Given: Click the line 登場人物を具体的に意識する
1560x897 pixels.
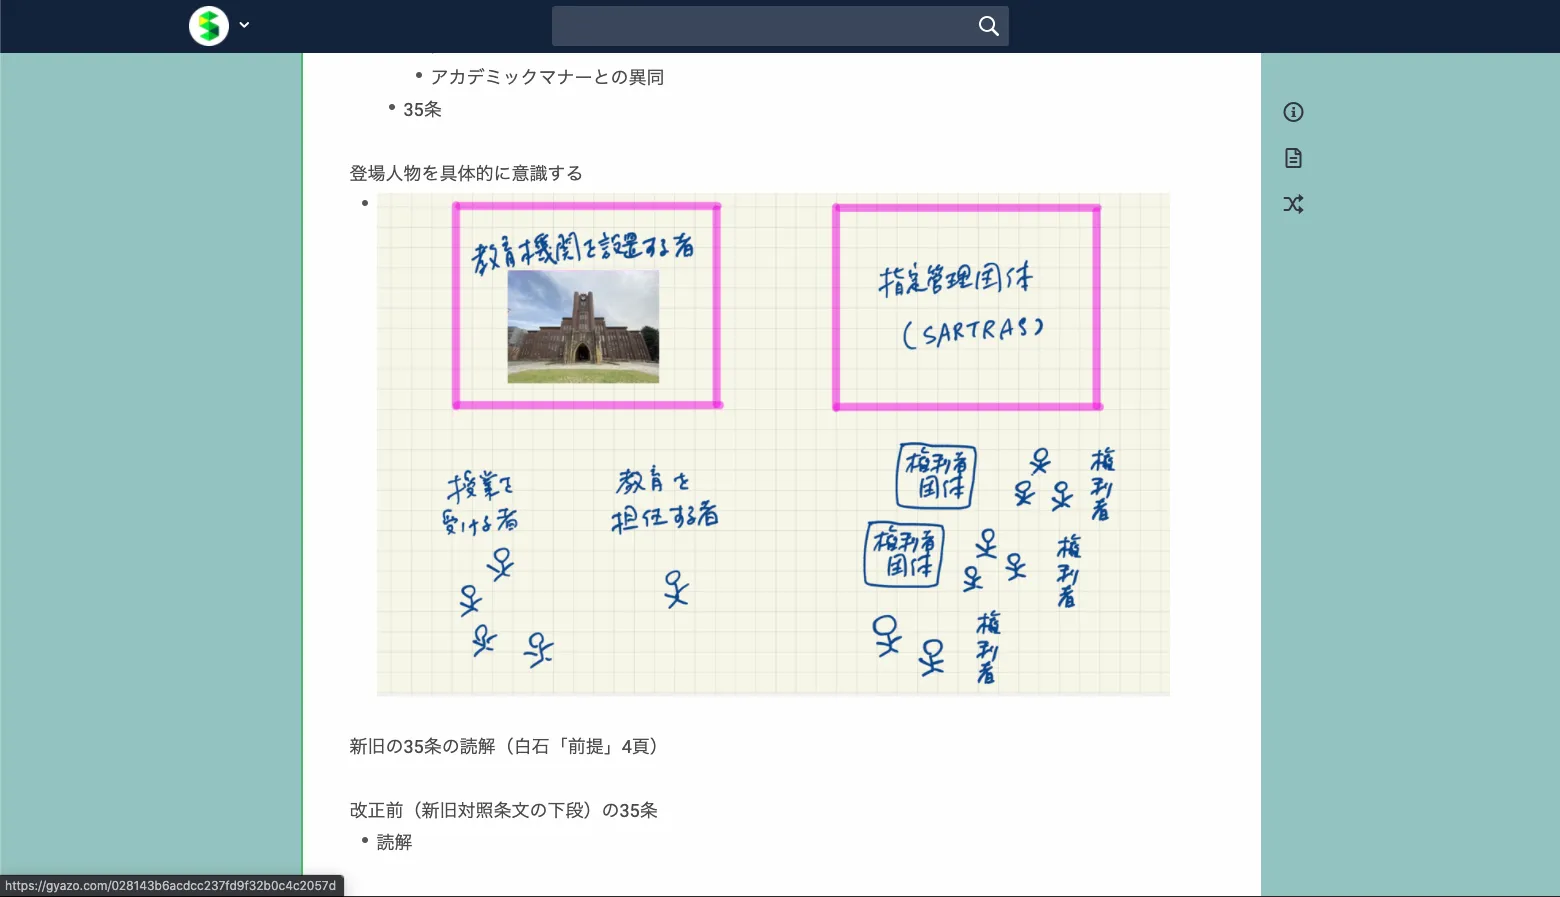Looking at the screenshot, I should 466,173.
